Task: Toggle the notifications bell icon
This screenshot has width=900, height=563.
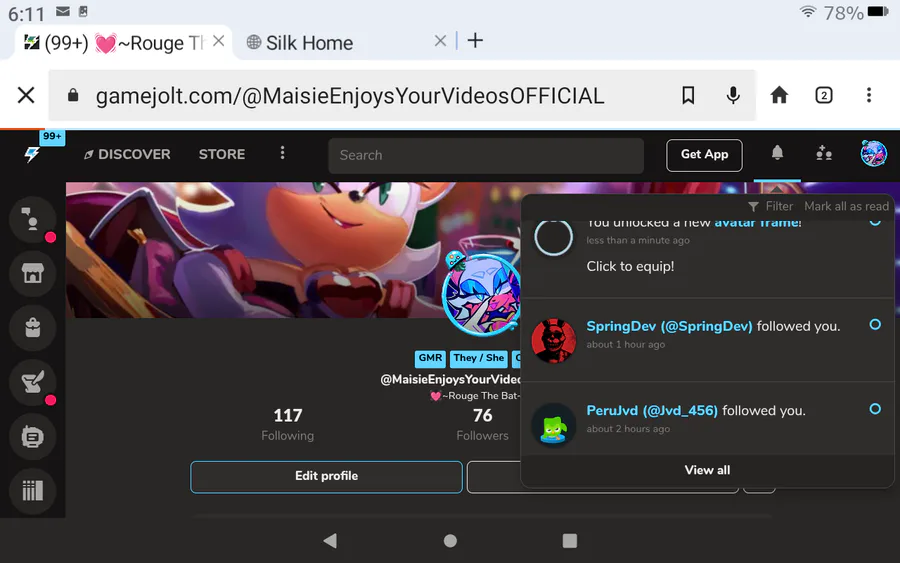Action: 777,153
